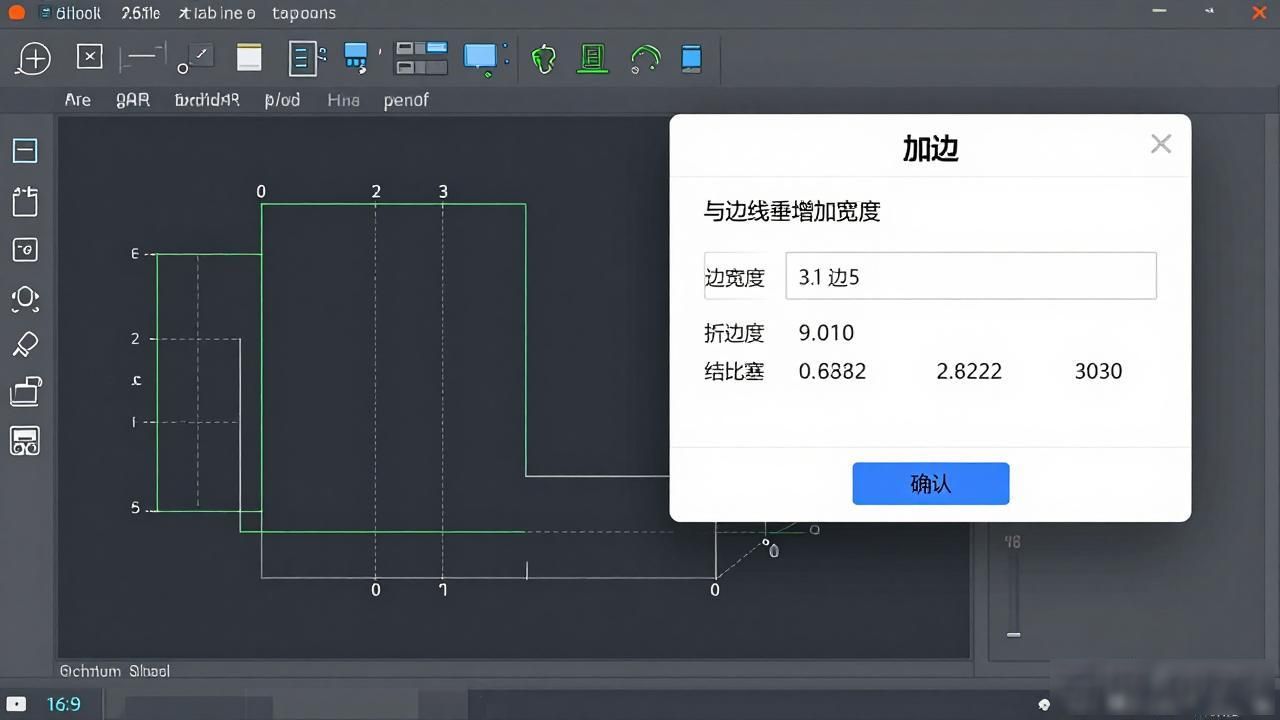
Task: Click the orange app circle icon
Action: point(16,13)
